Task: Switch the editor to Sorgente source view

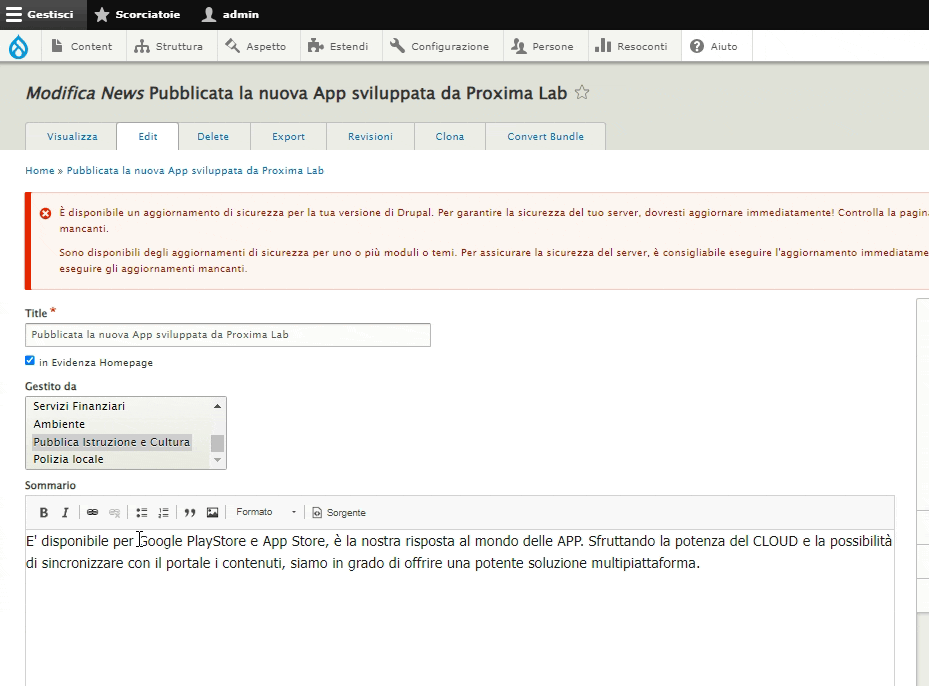Action: tap(338, 513)
